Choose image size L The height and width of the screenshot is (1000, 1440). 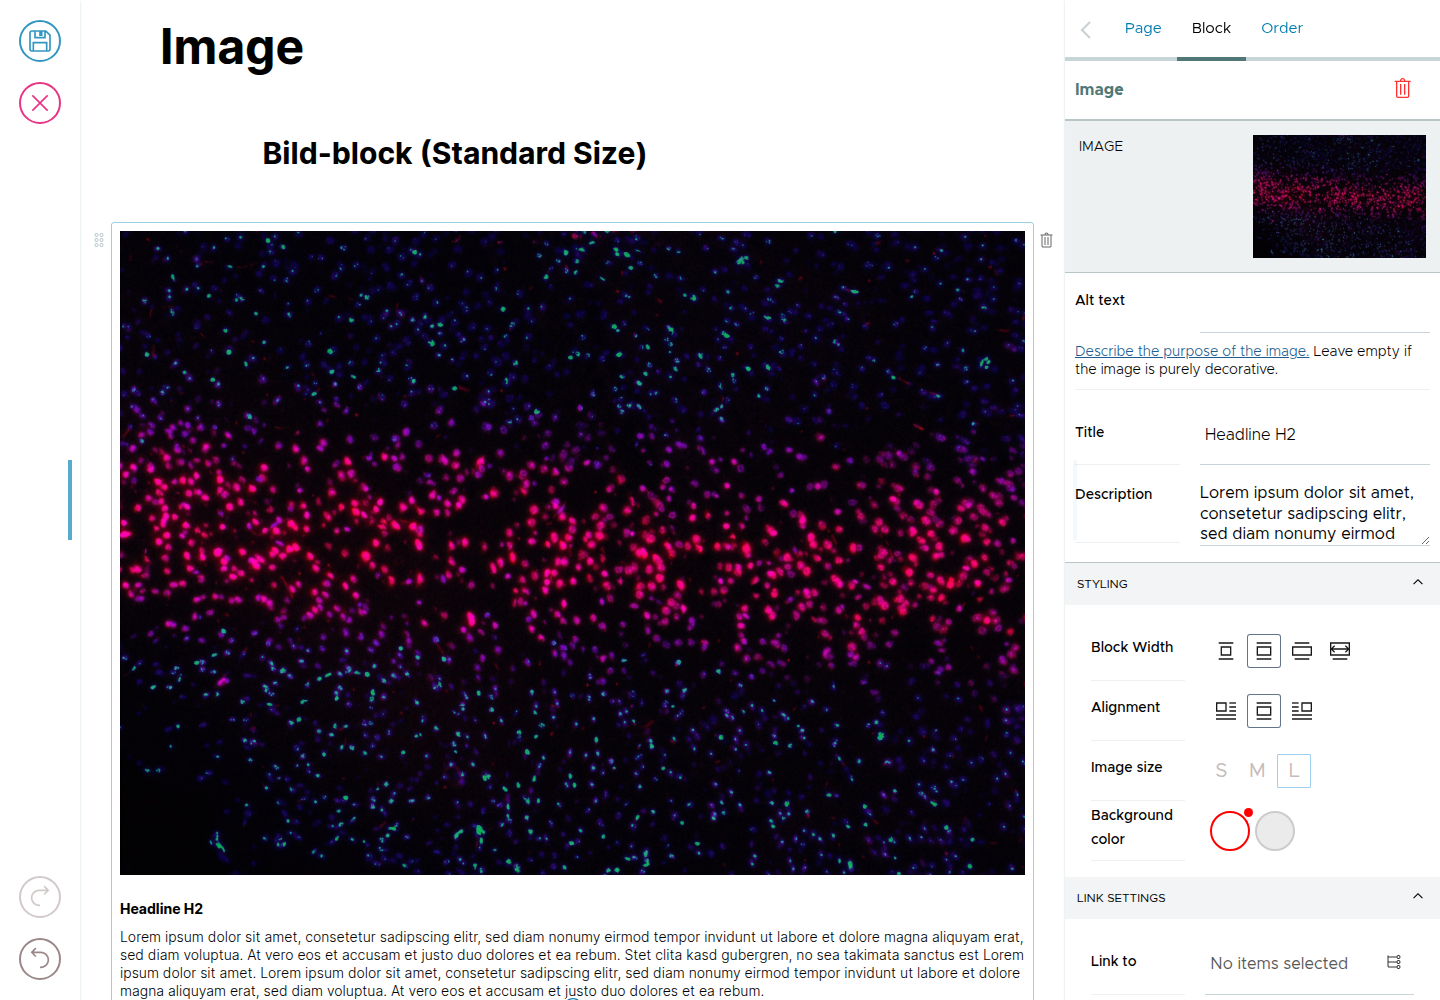(x=1294, y=771)
